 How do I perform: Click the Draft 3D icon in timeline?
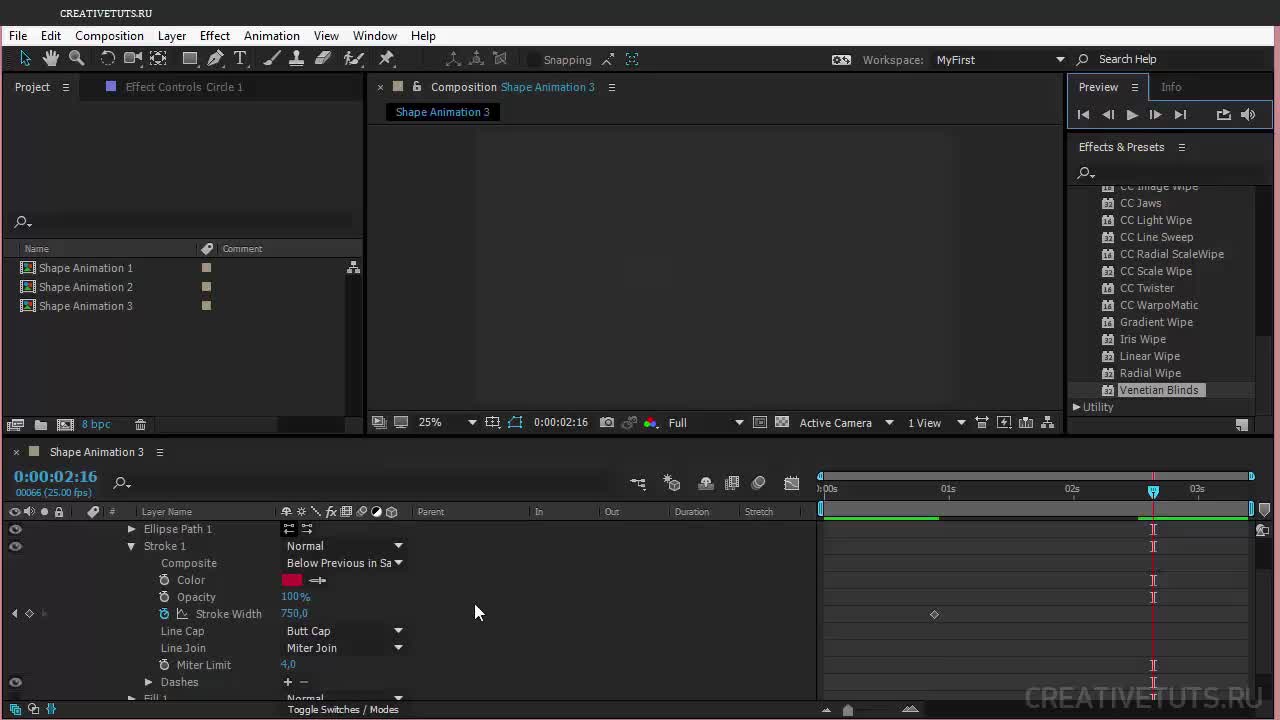click(672, 484)
